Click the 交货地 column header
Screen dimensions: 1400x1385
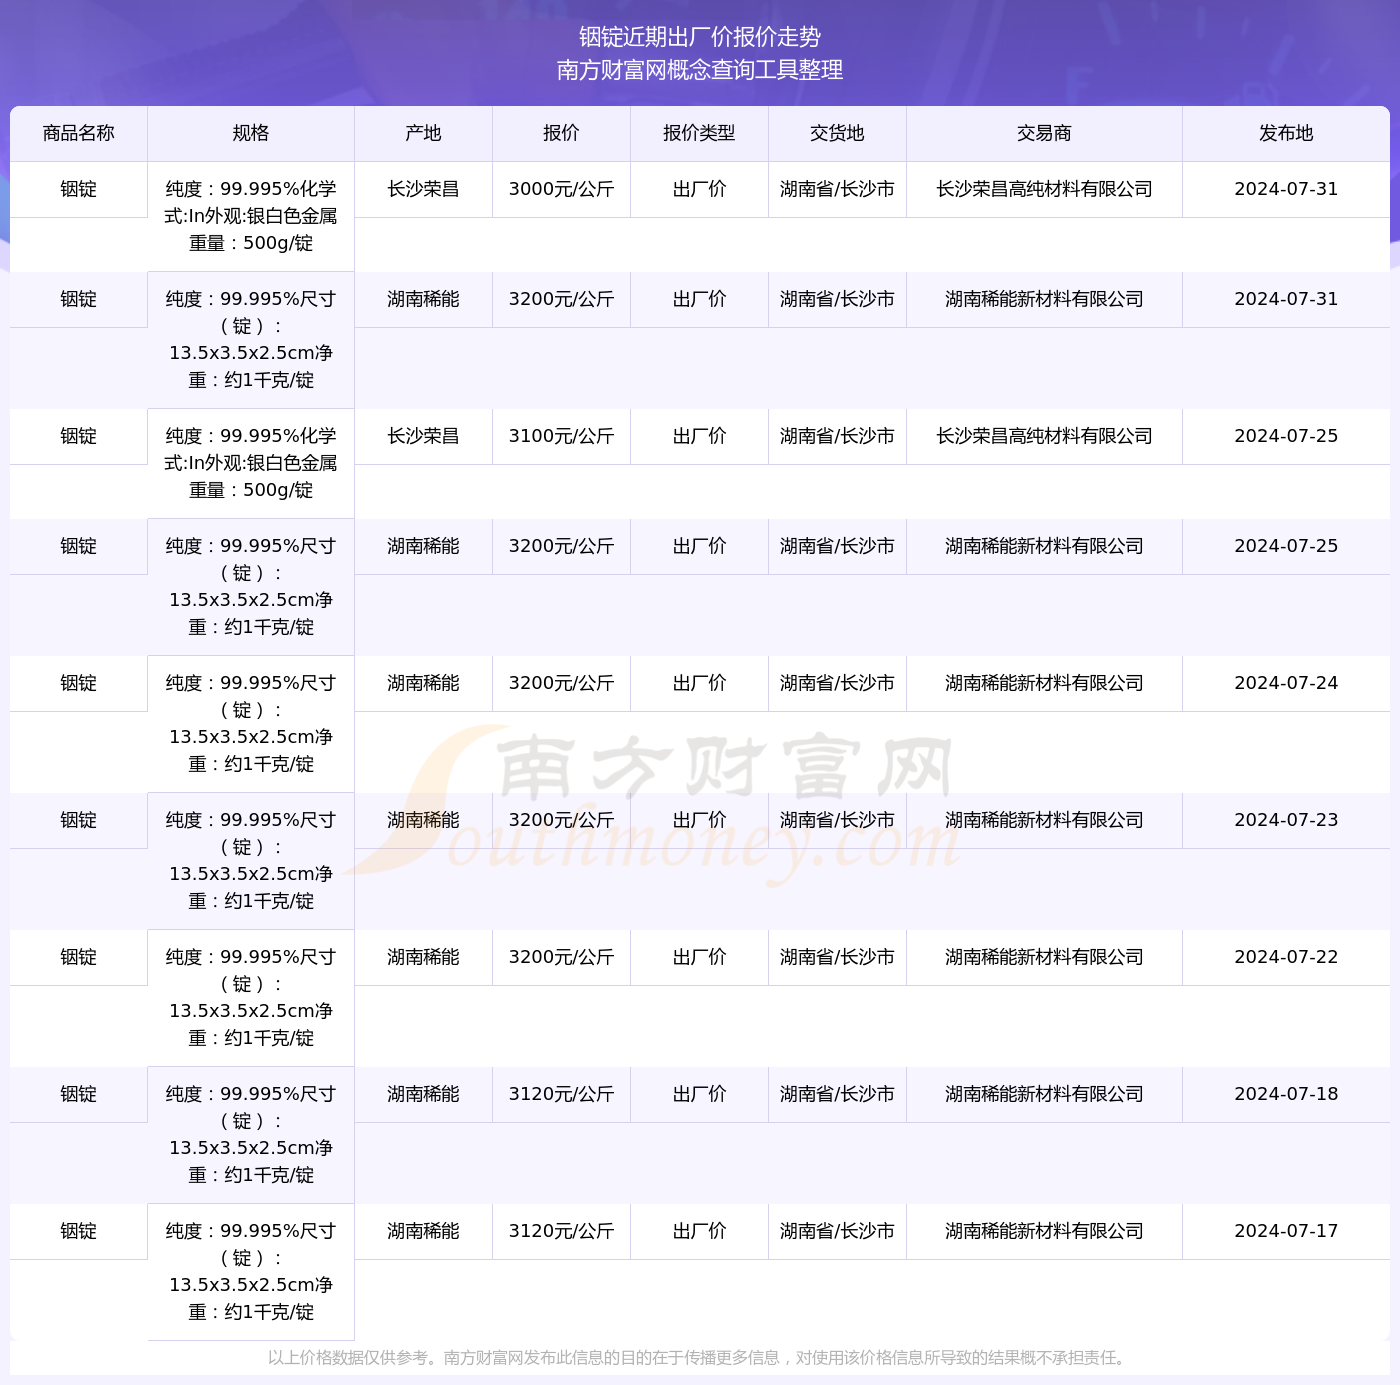pyautogui.click(x=838, y=133)
